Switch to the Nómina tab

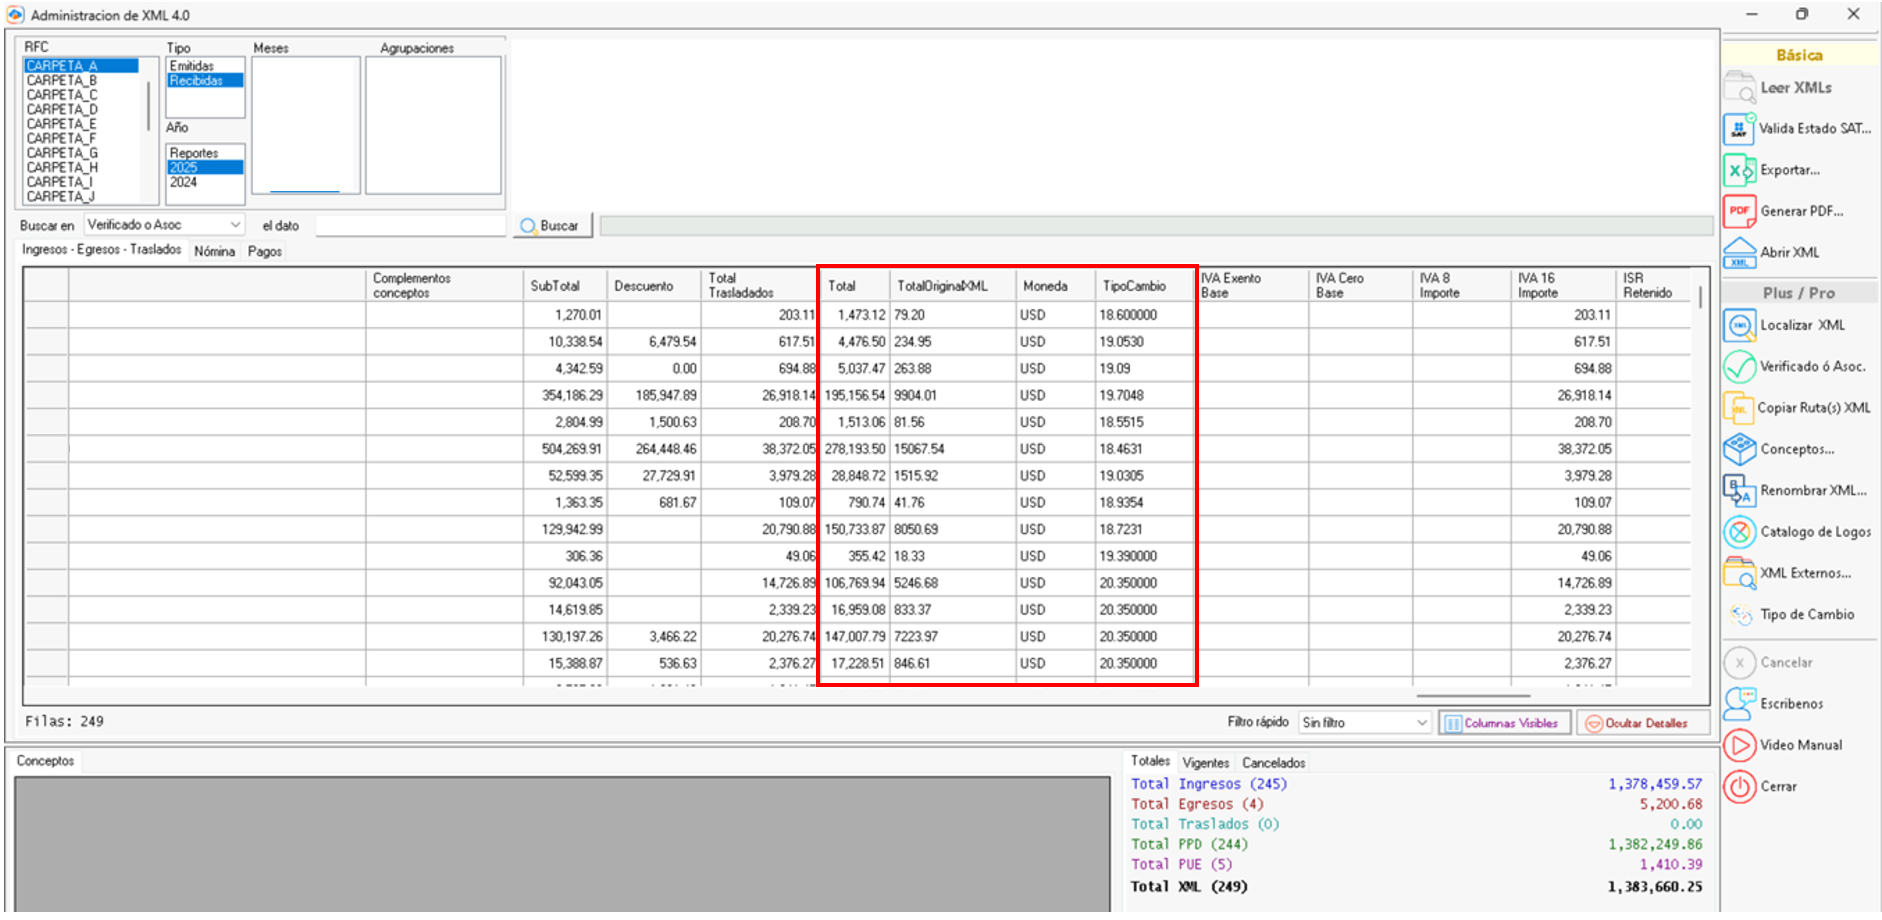coord(214,251)
